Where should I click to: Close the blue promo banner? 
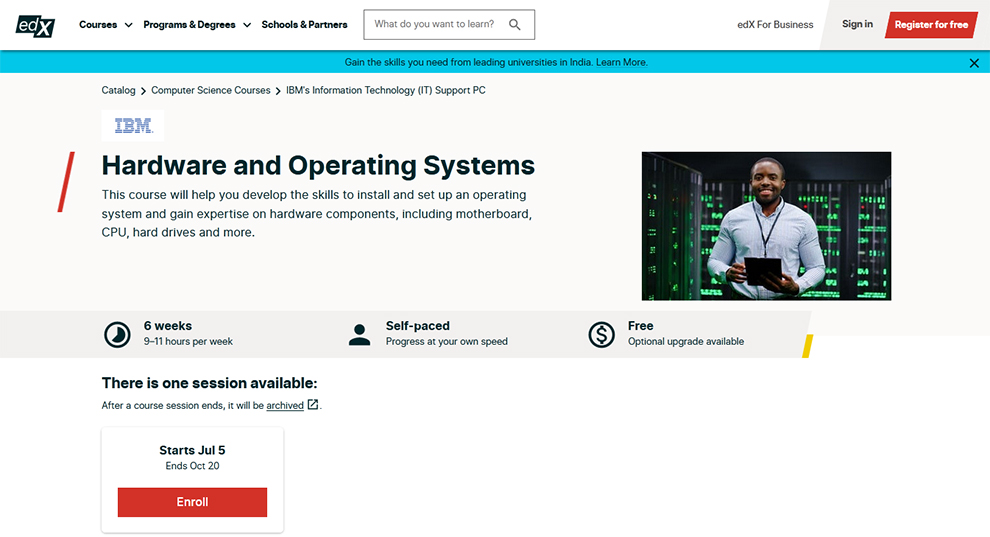(x=974, y=63)
